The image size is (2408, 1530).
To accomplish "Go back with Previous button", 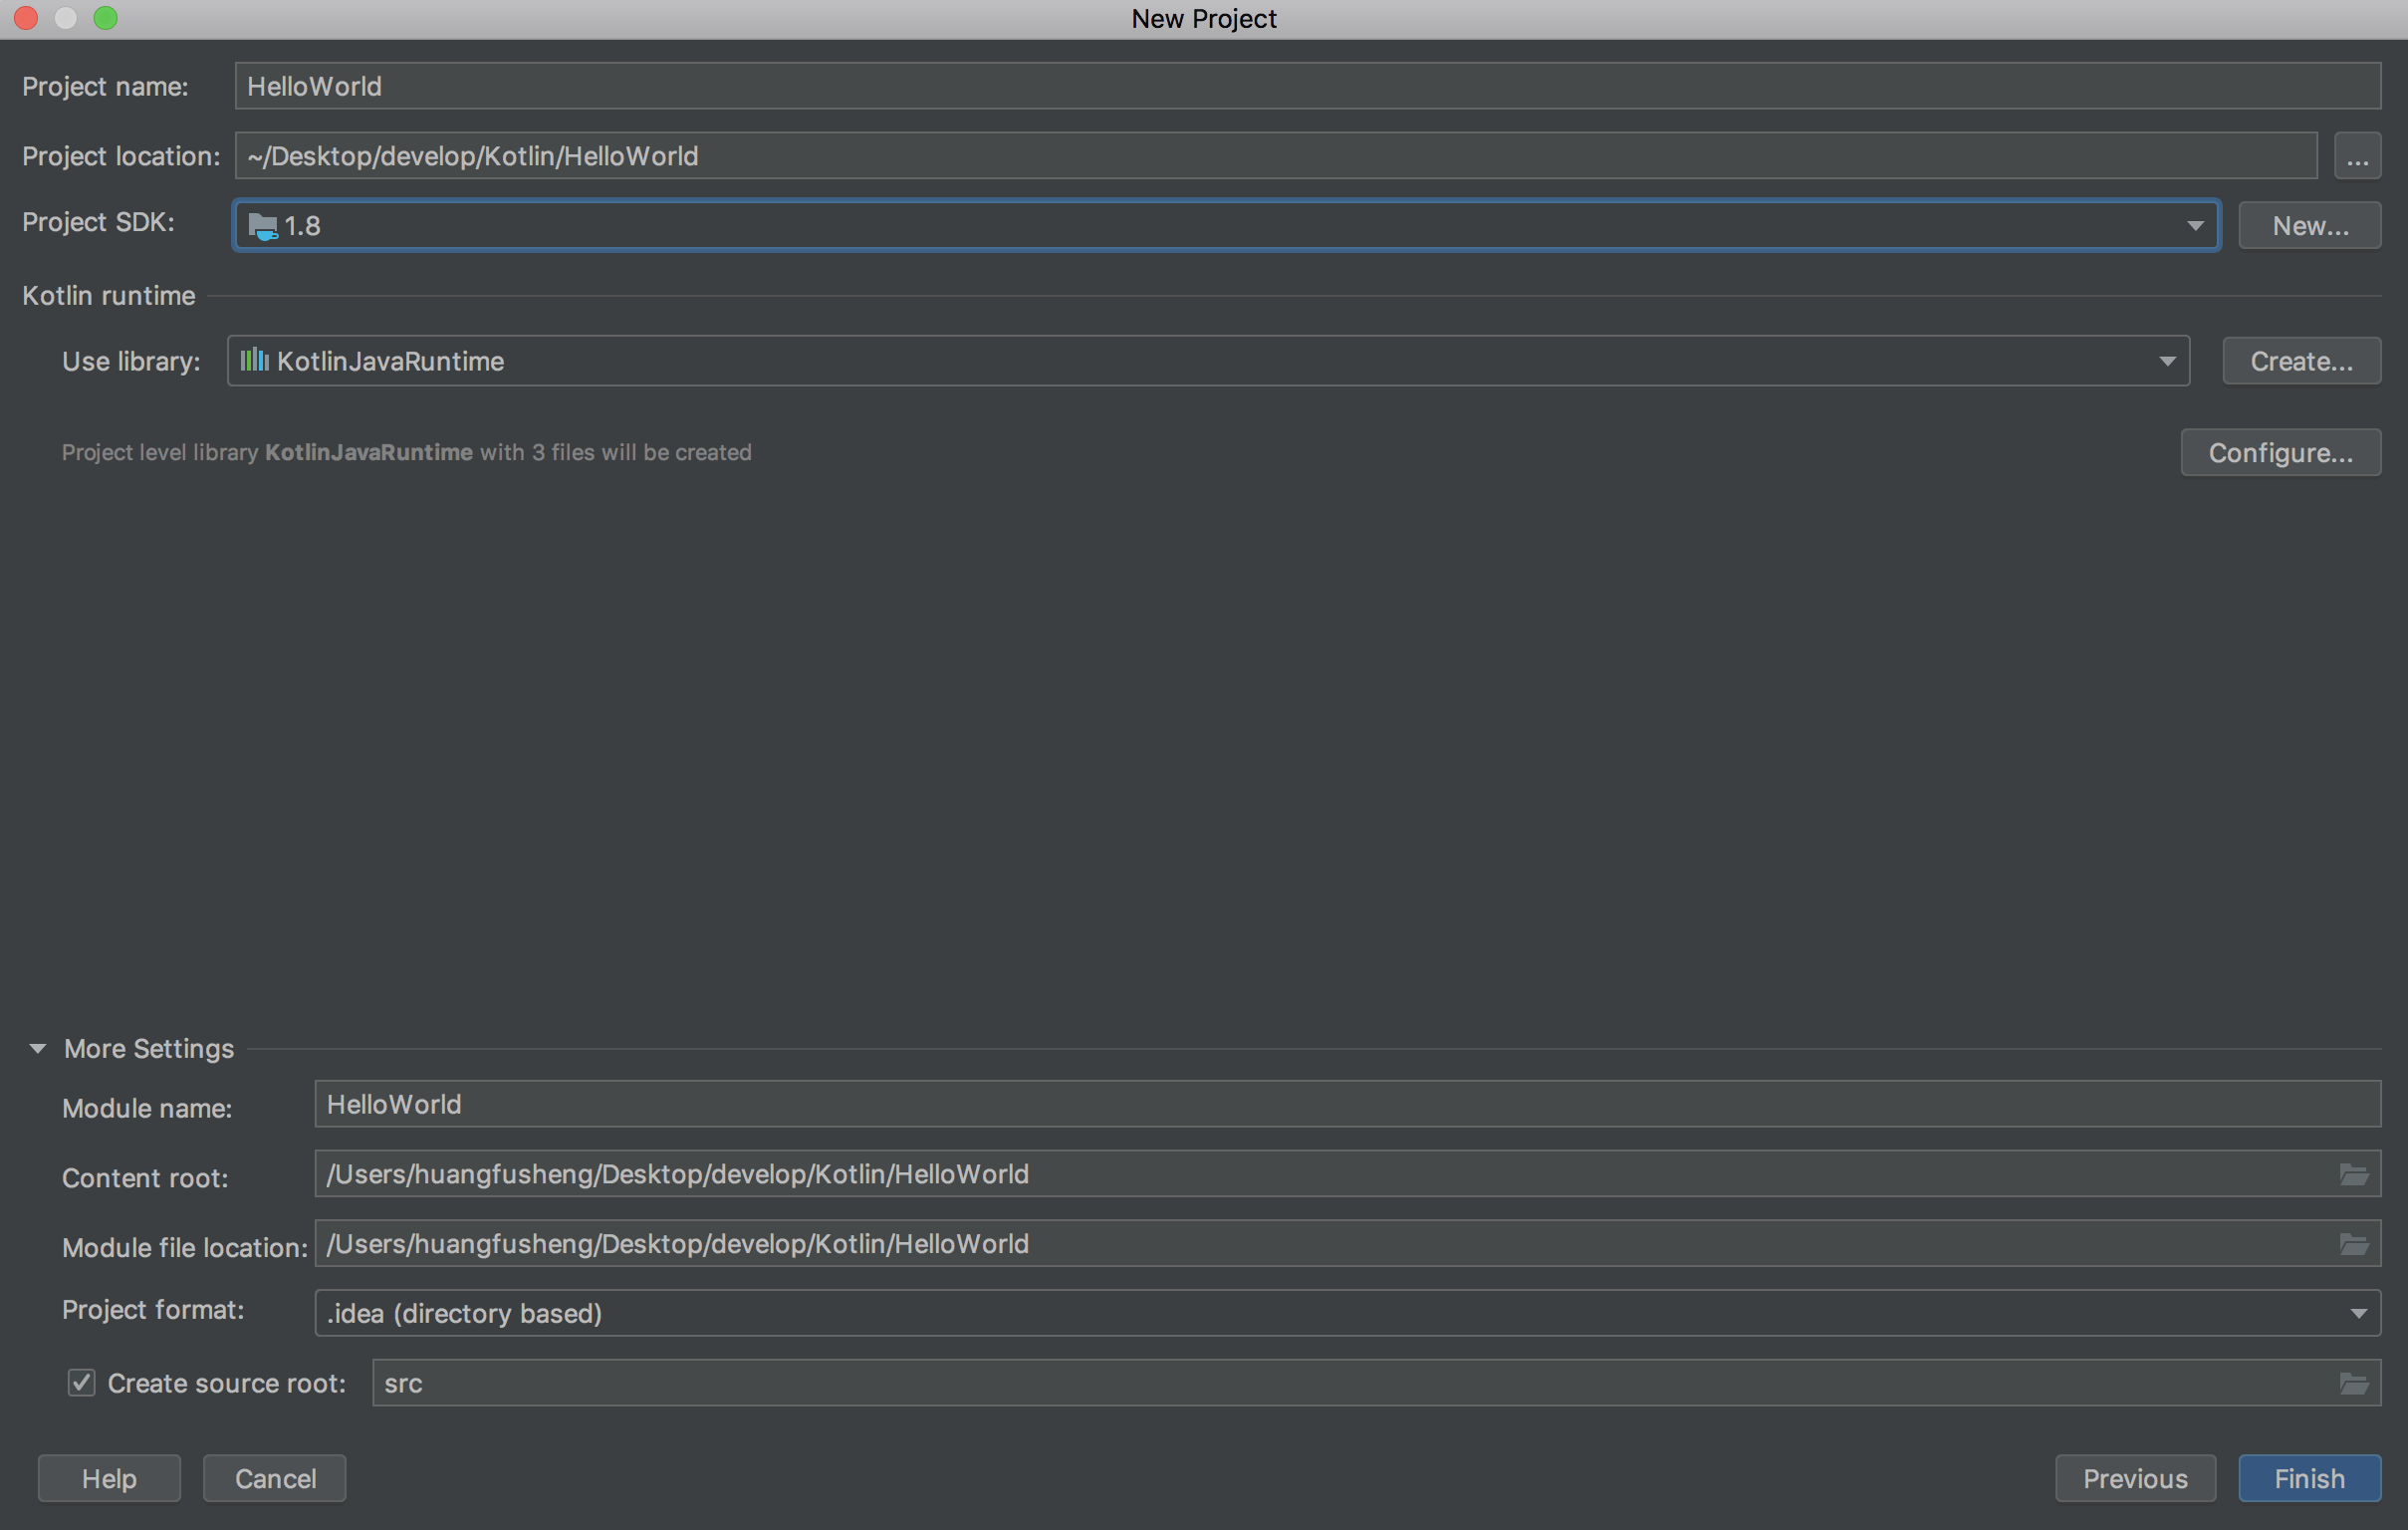I will pos(2134,1478).
